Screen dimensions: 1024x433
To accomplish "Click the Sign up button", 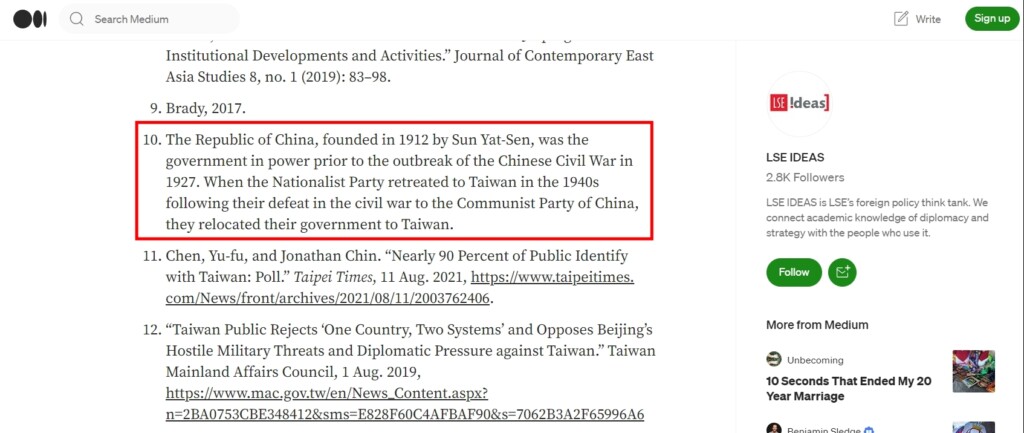I will 992,18.
